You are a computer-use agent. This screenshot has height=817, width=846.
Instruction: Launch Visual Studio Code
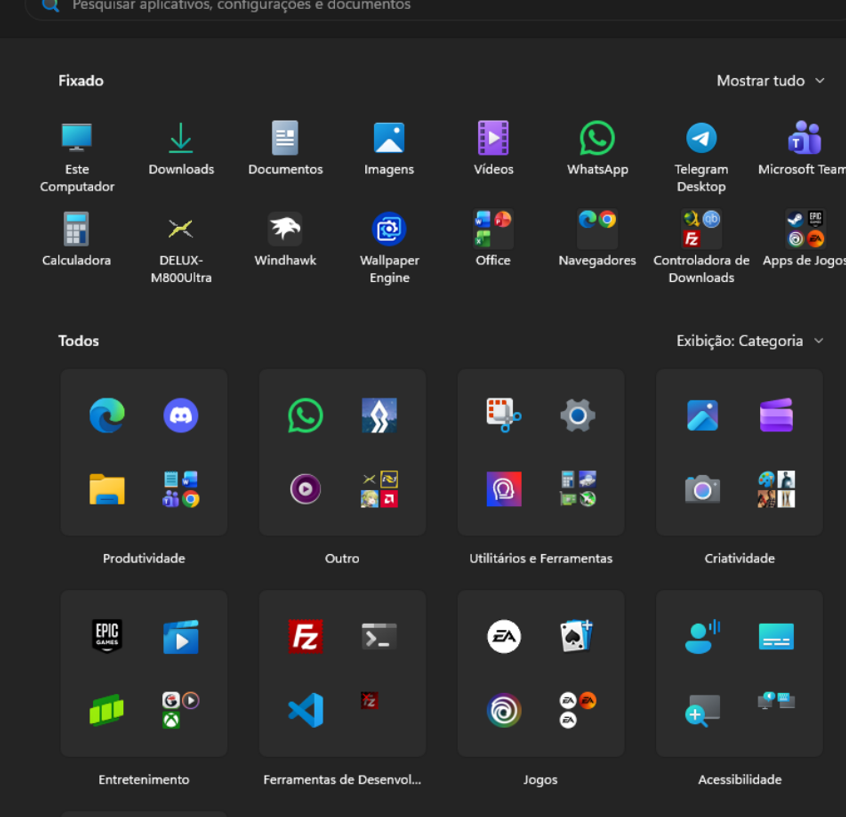tap(305, 710)
